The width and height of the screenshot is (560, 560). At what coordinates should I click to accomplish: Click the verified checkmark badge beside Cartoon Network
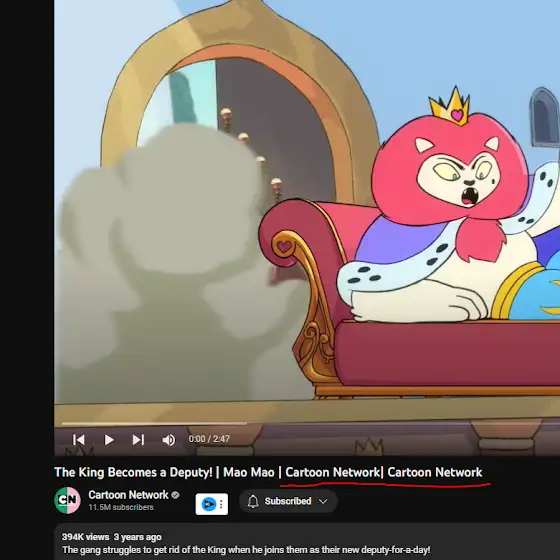point(175,495)
